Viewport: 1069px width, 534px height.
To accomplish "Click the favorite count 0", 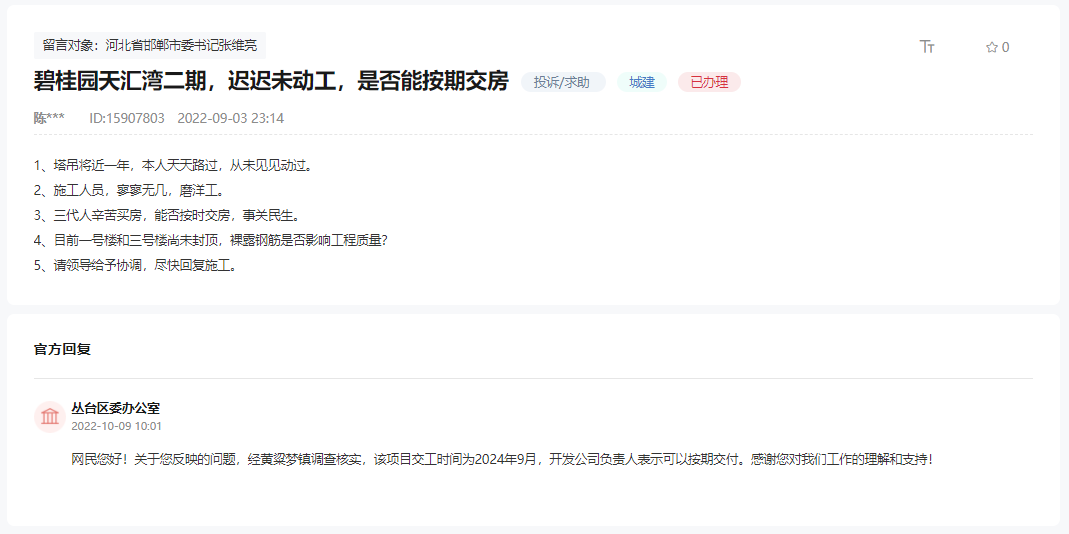I will pyautogui.click(x=1006, y=47).
